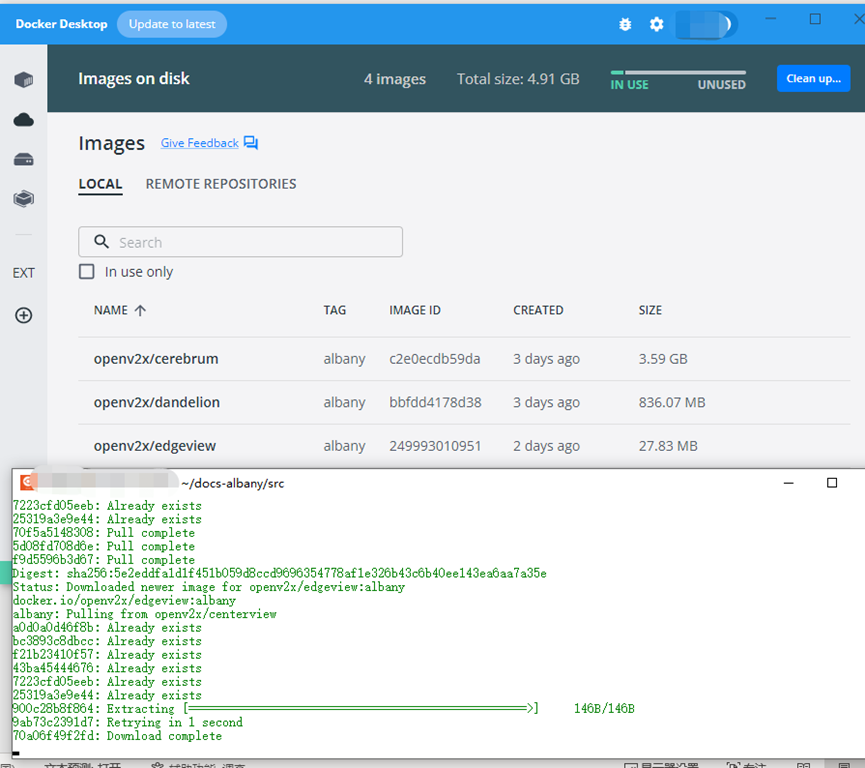Click Digest sha256 line in terminal
The height and width of the screenshot is (768, 865).
click(x=280, y=574)
